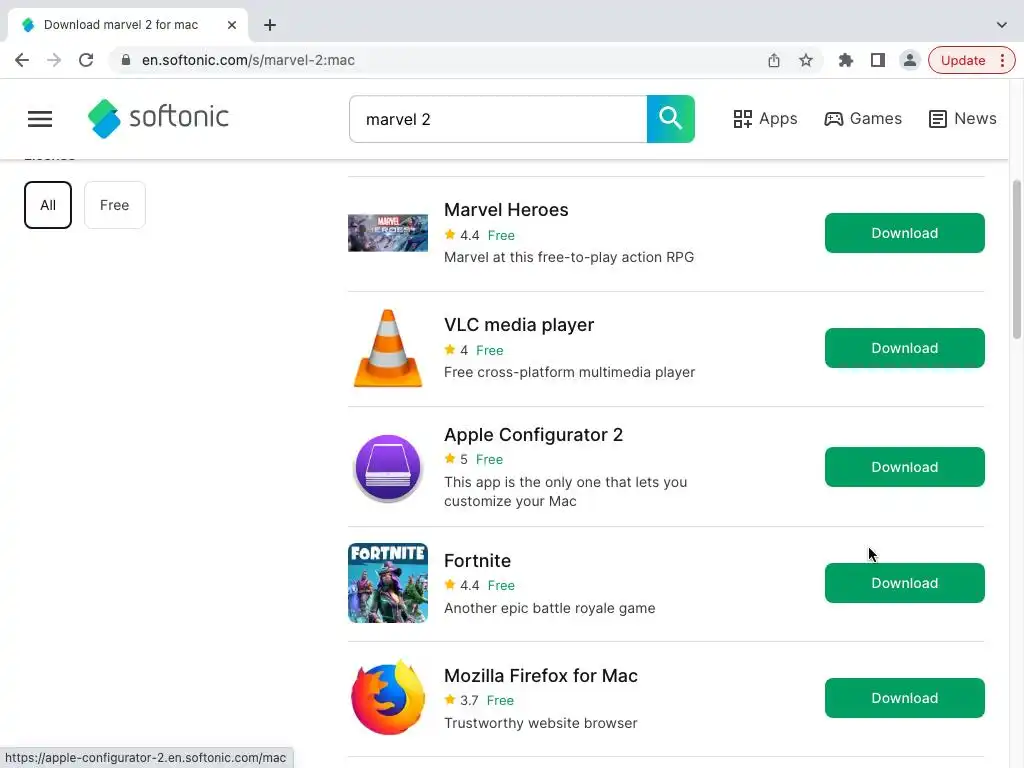The image size is (1024, 768).
Task: Open the Fortnite title link
Action: [477, 561]
